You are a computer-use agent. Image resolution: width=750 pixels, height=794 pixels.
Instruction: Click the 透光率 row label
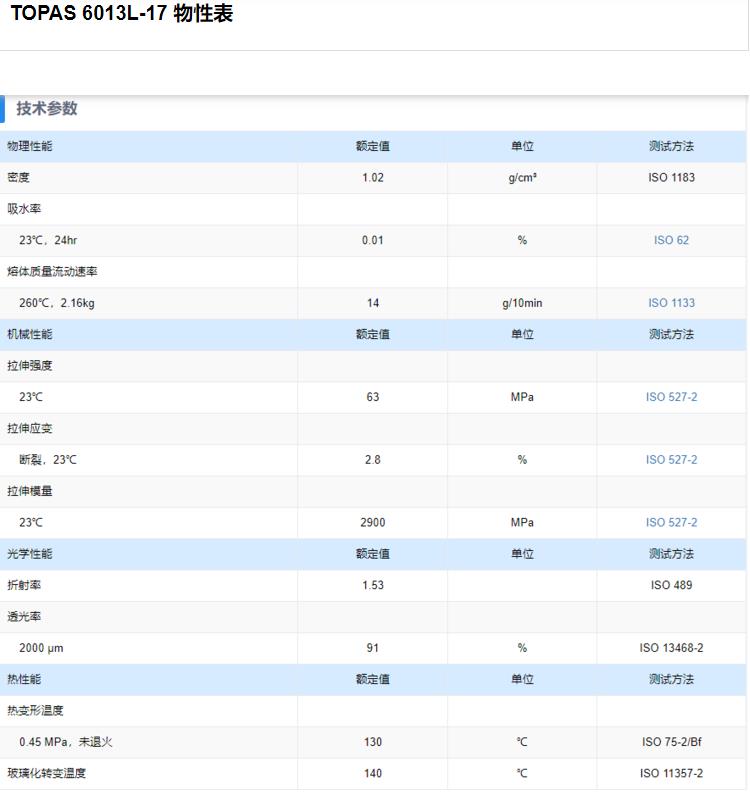[x=24, y=617]
